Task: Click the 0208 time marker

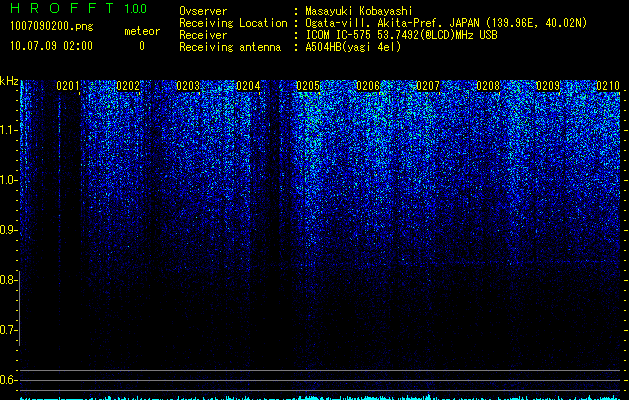Action: (488, 86)
